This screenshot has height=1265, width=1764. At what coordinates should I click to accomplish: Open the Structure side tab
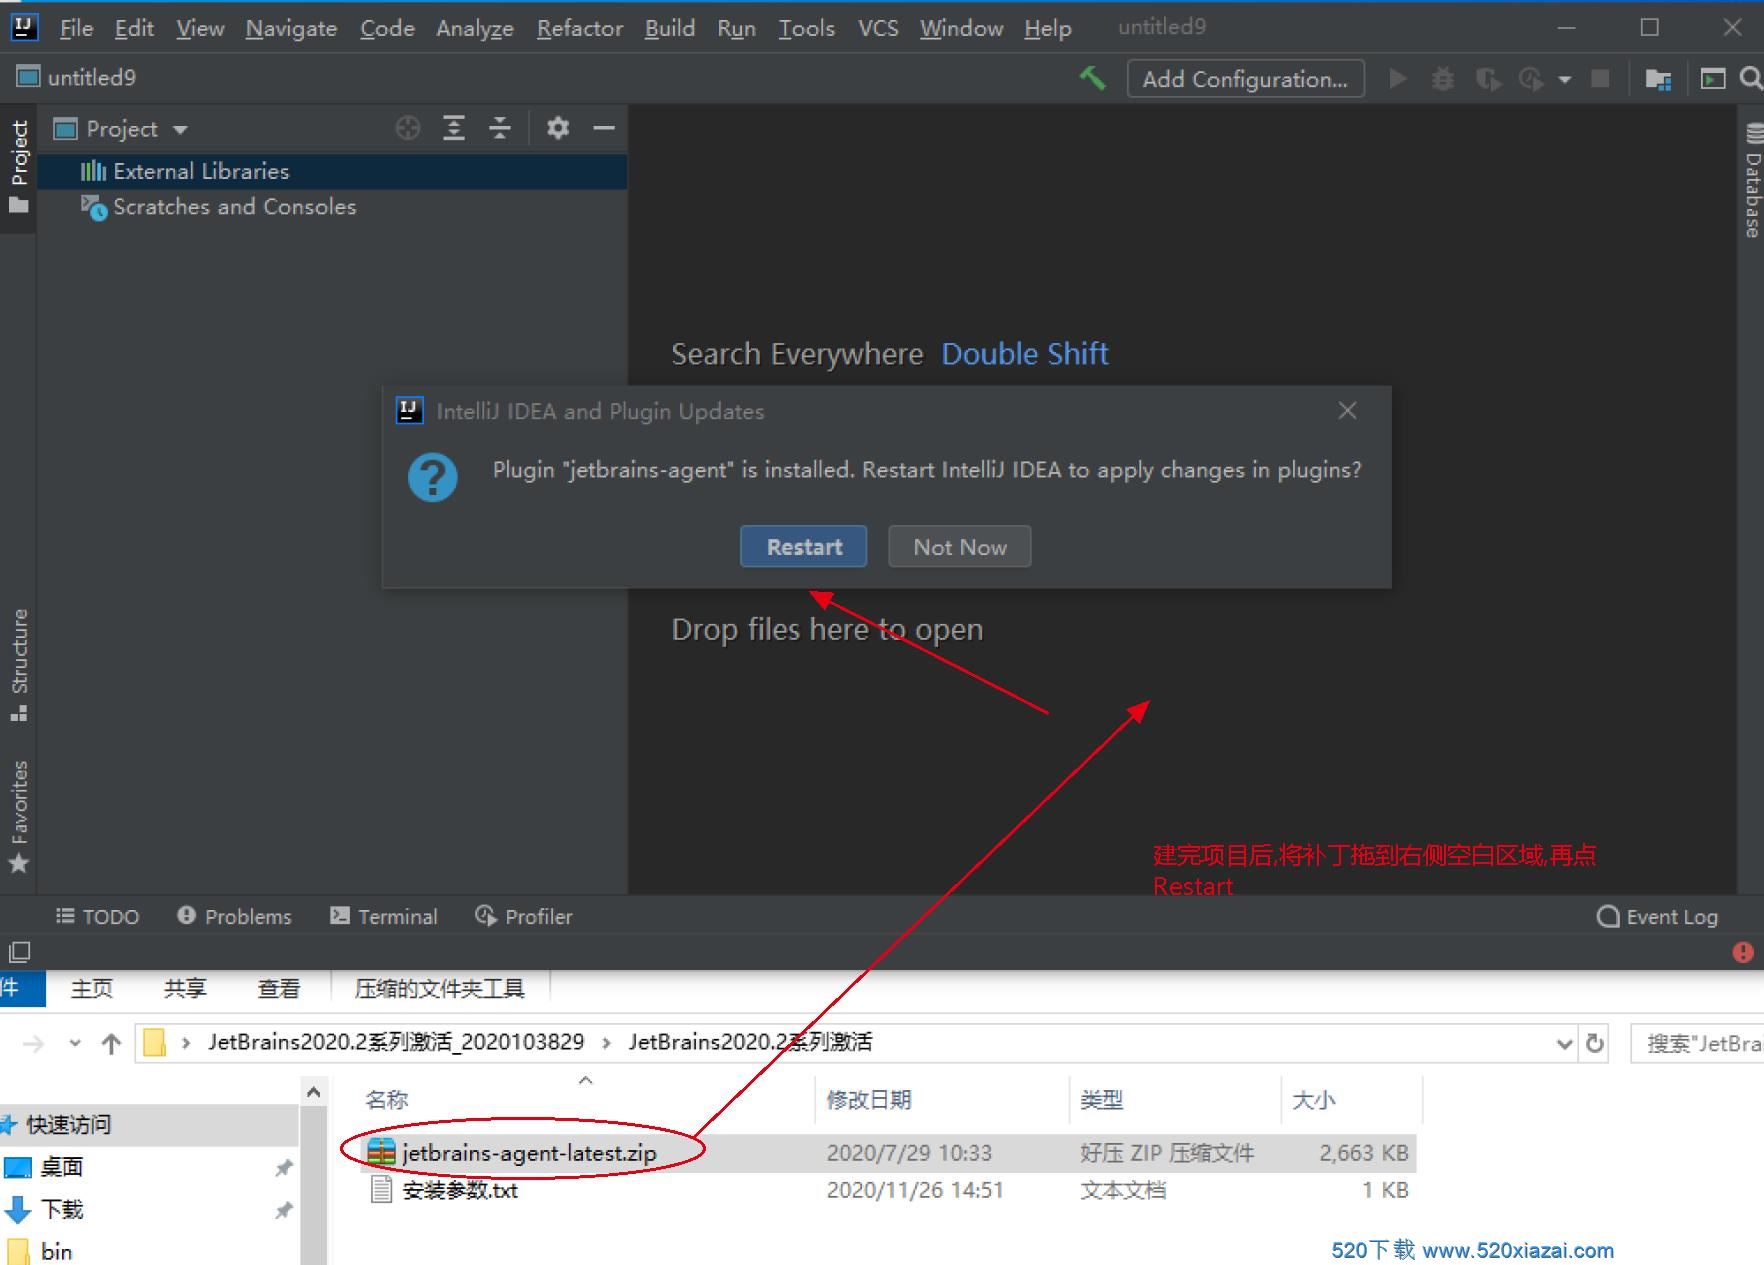pyautogui.click(x=19, y=664)
